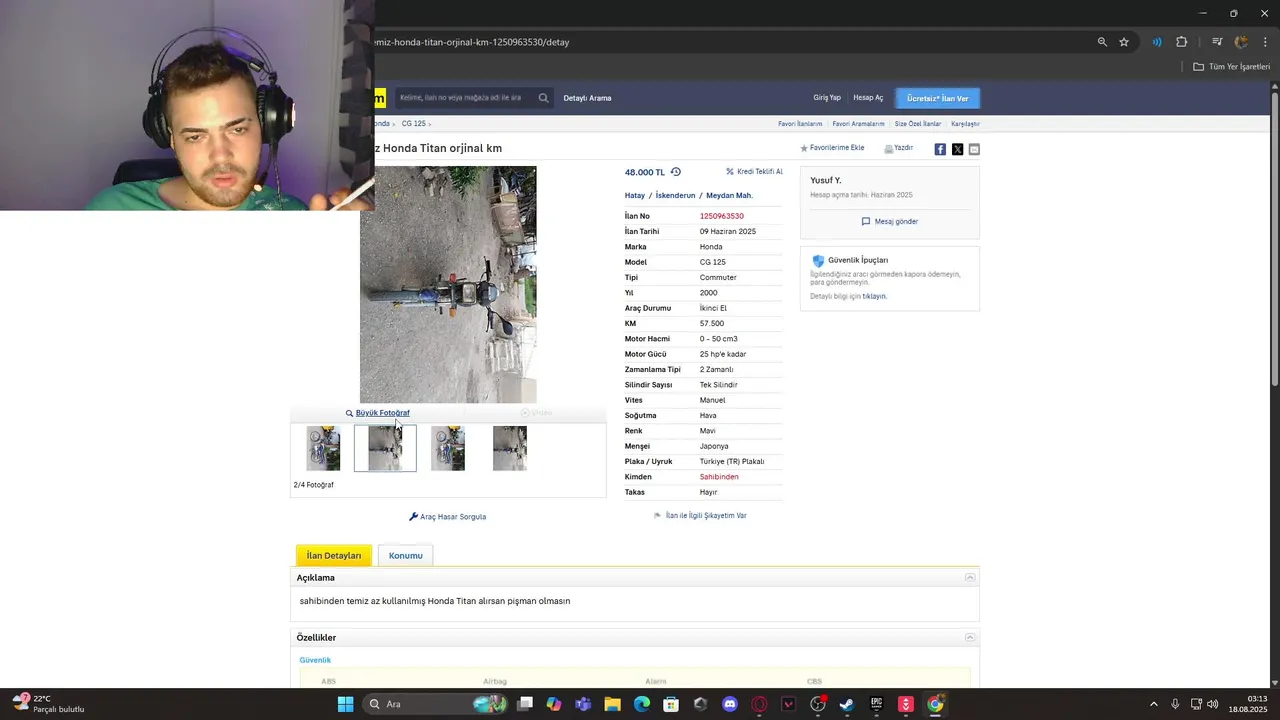Screen dimensions: 1280x720
Task: Click the zoom magnifier icon in address bar
Action: [x=1102, y=42]
